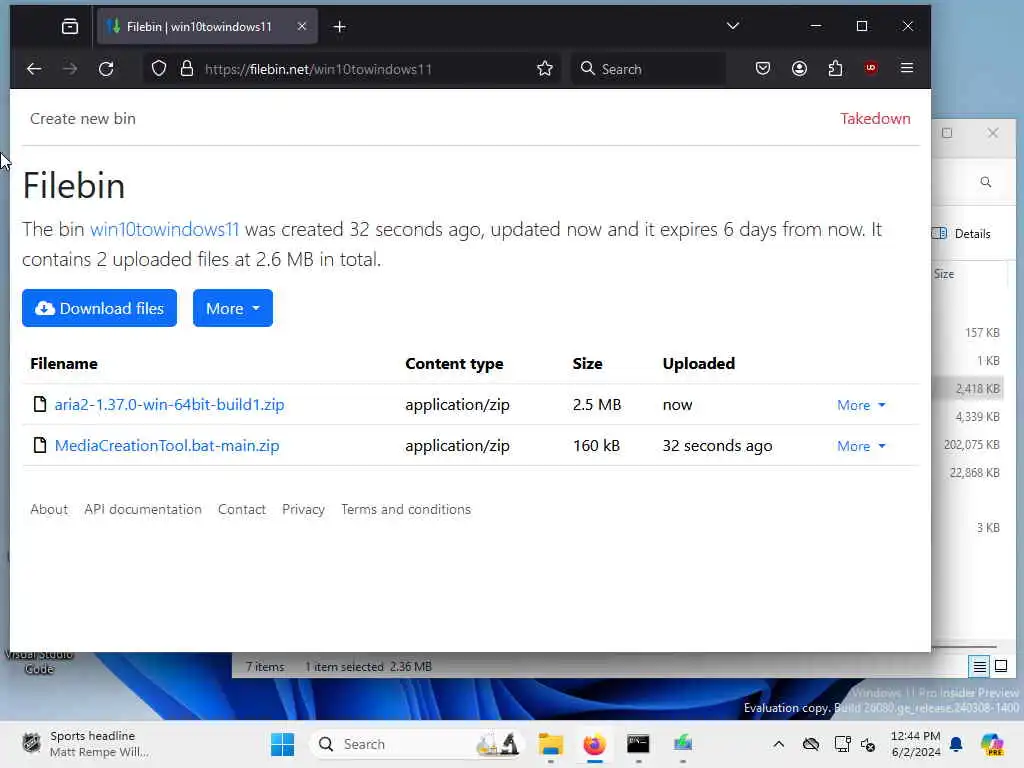Open File Explorer from the taskbar
Viewport: 1024px width, 768px height.
pyautogui.click(x=551, y=744)
